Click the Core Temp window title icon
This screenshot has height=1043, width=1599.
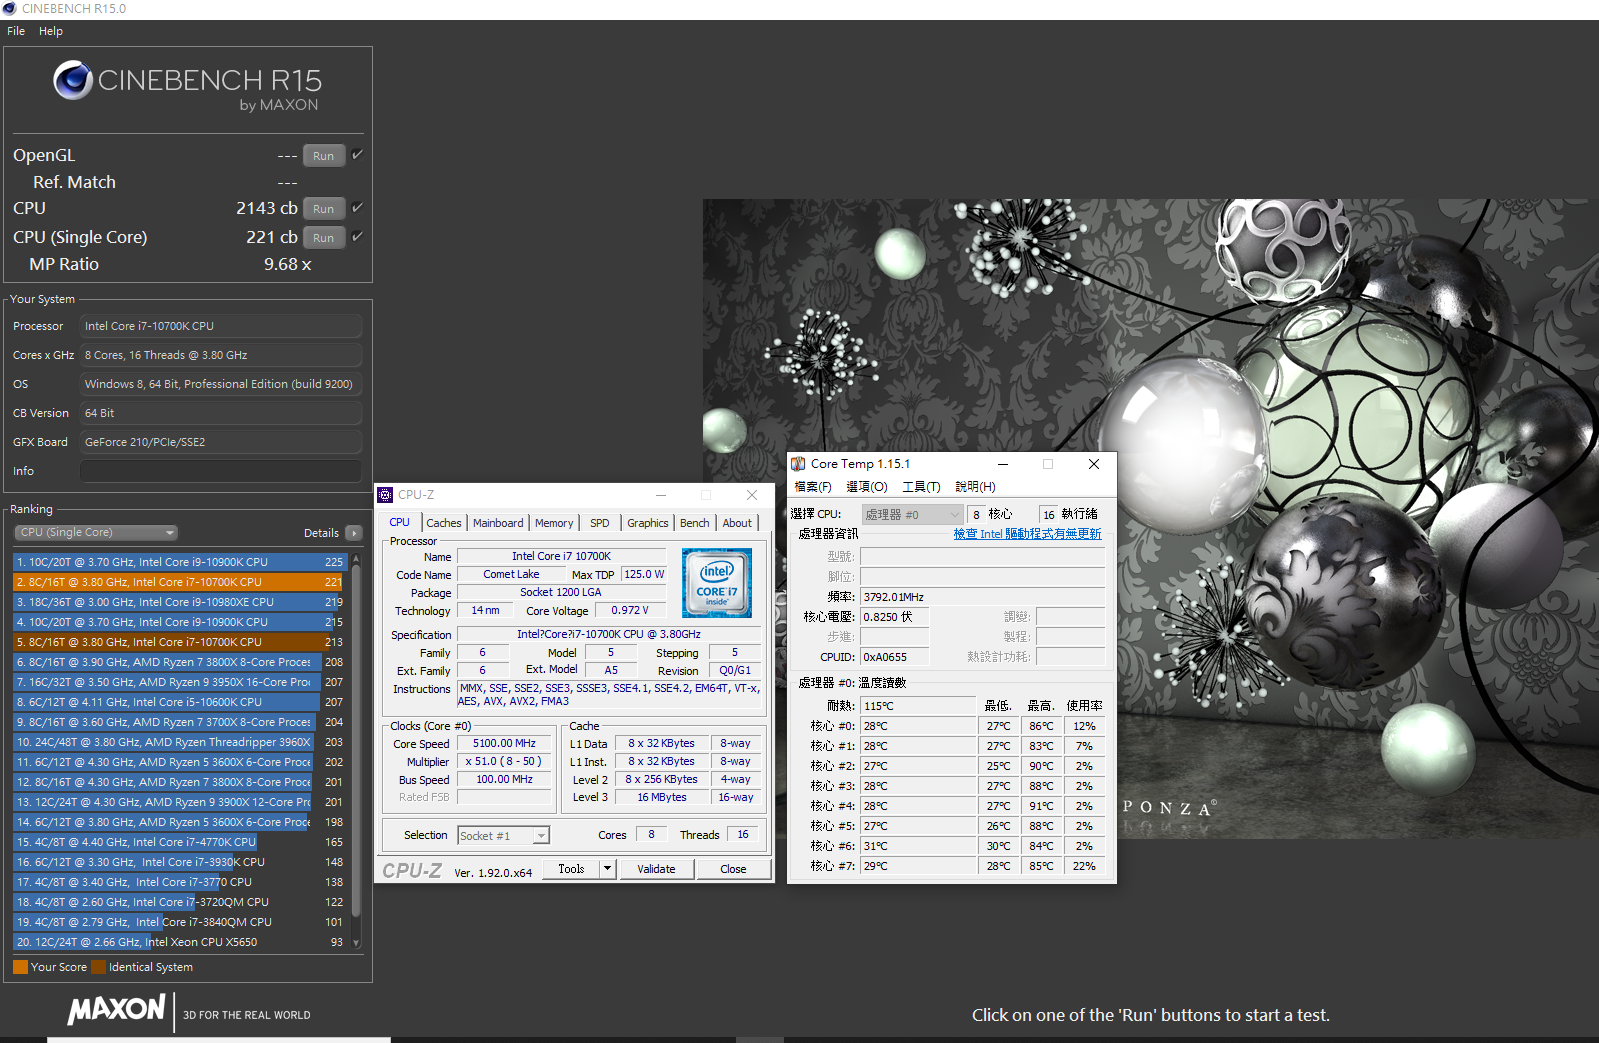(x=798, y=464)
